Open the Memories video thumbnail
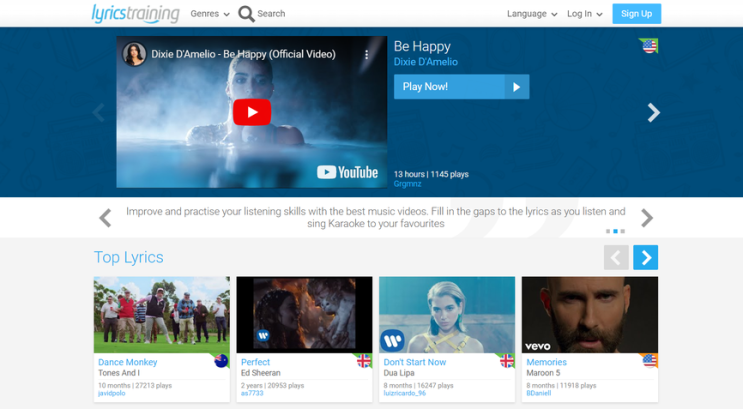This screenshot has height=409, width=743. click(589, 315)
